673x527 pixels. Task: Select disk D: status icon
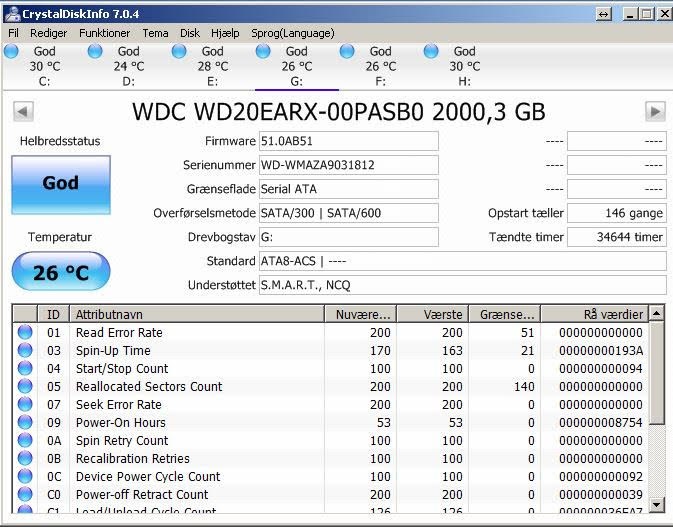[x=95, y=51]
